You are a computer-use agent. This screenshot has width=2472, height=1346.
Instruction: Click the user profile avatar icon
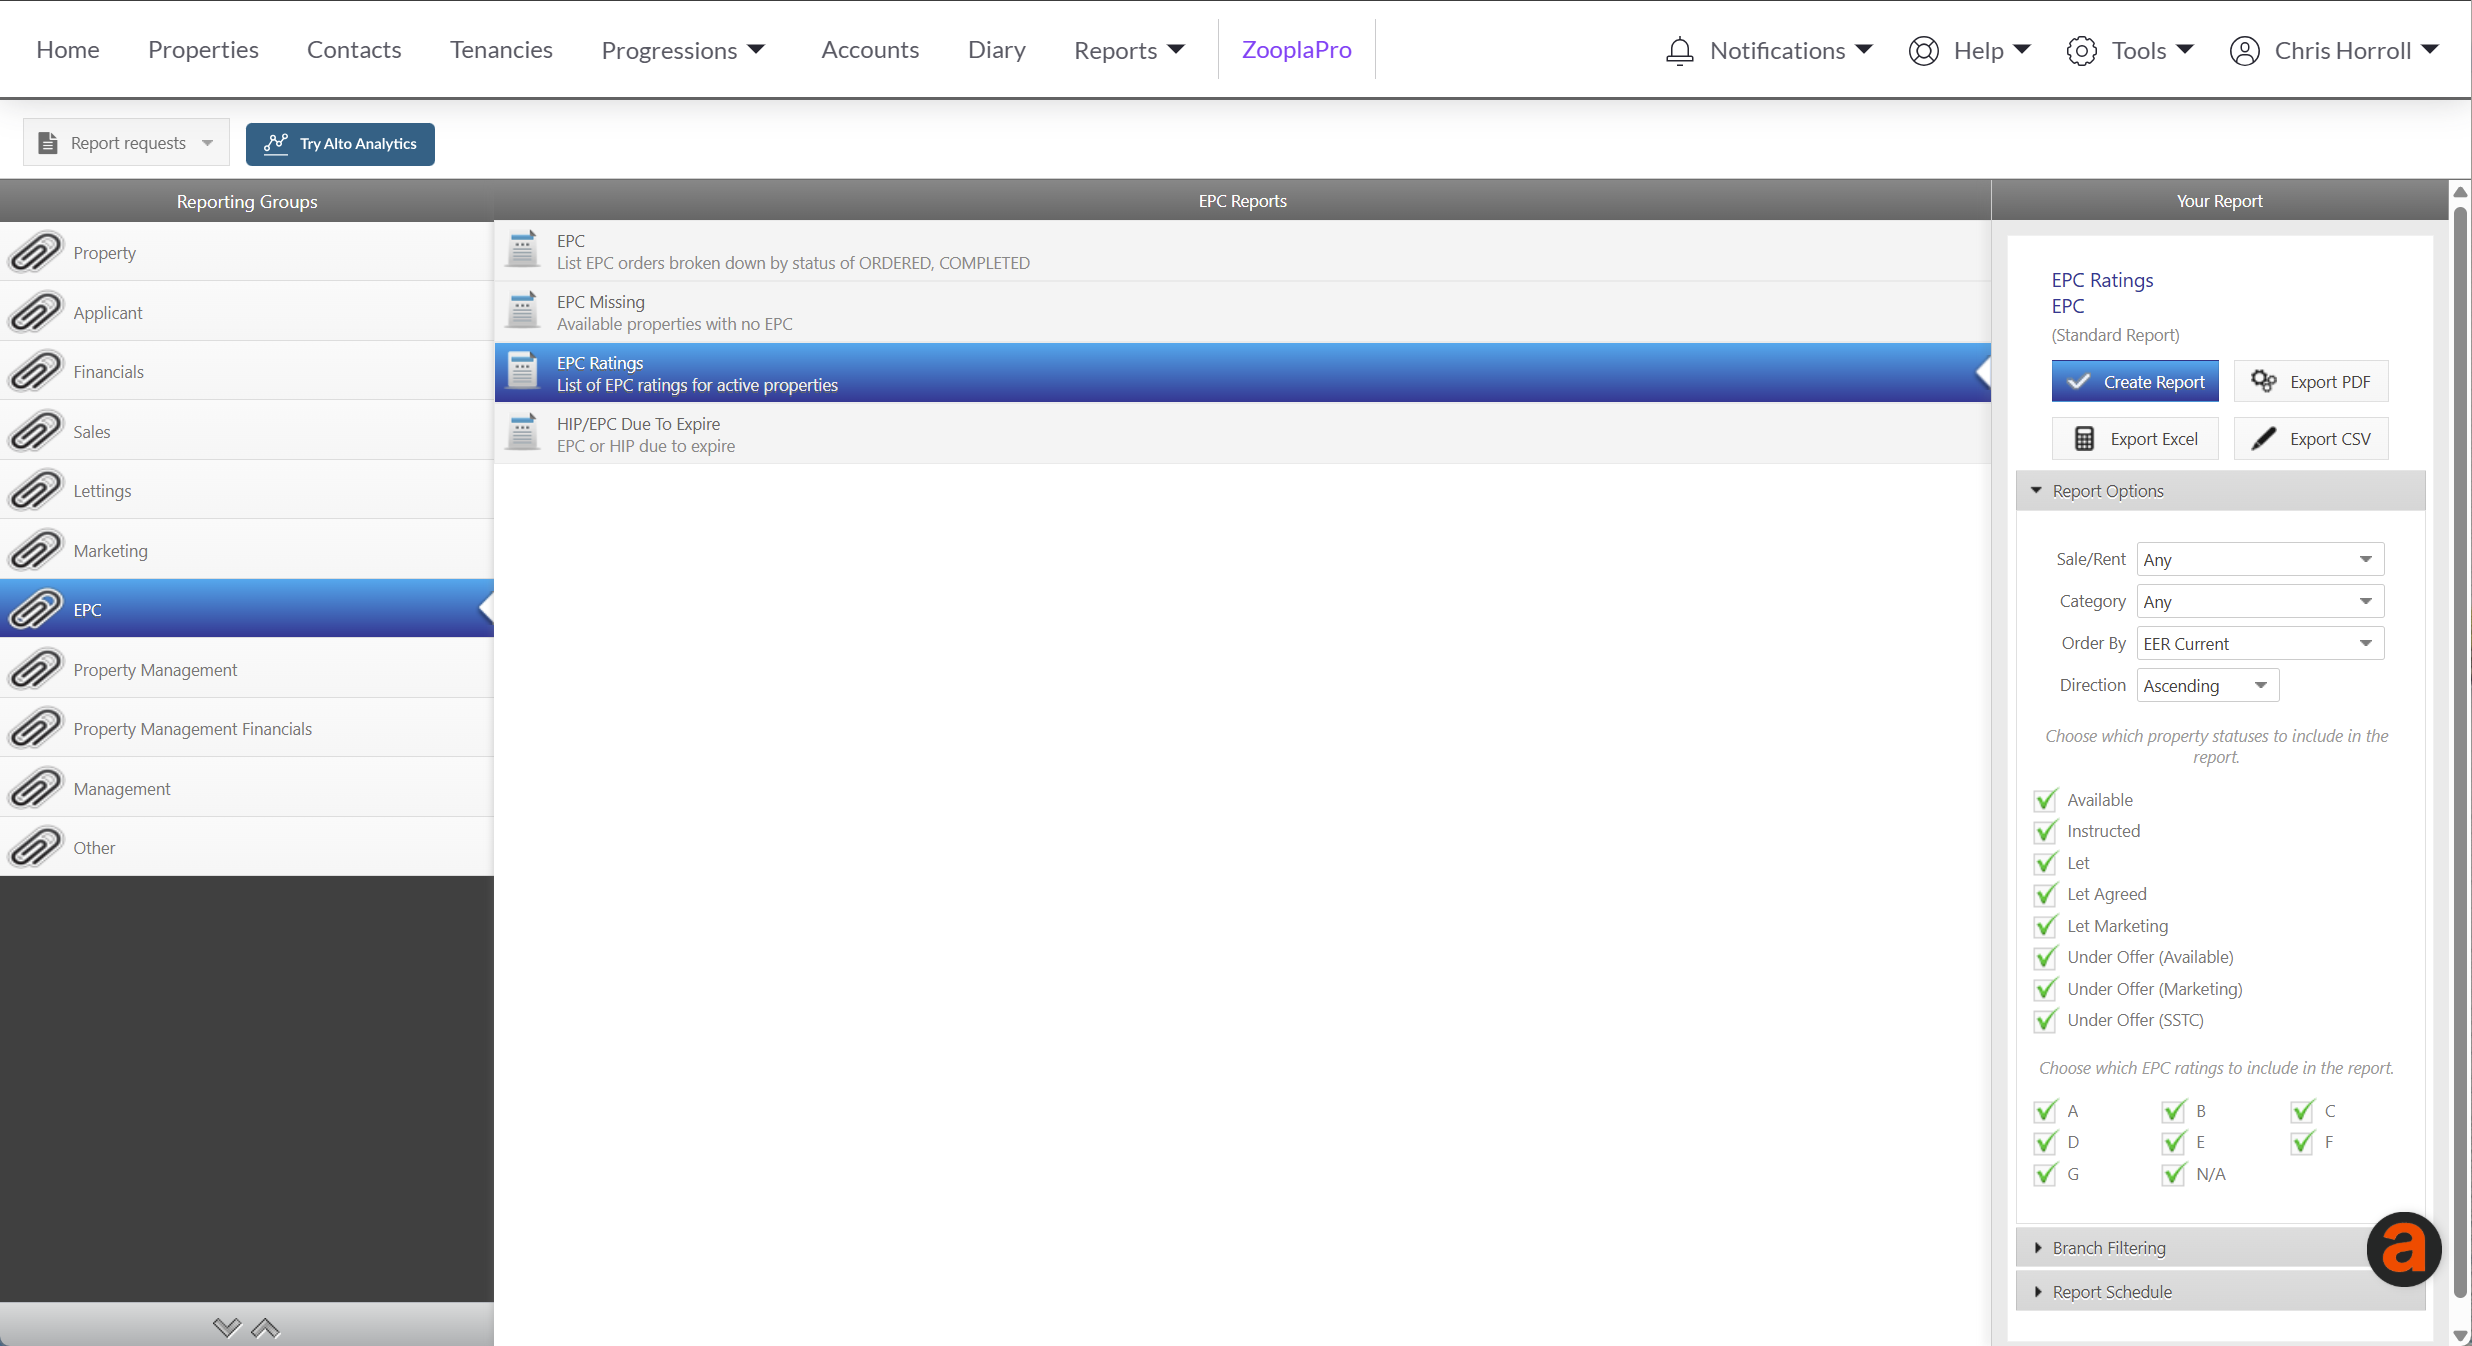[x=2245, y=50]
